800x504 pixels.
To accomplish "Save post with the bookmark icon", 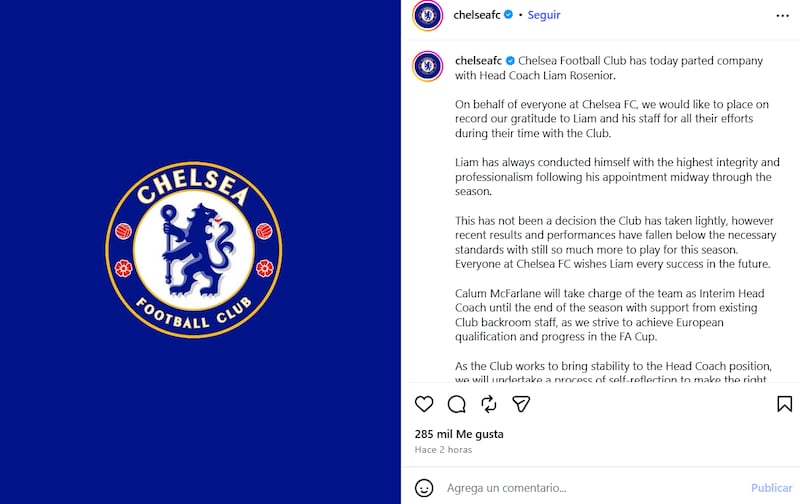I will 785,404.
